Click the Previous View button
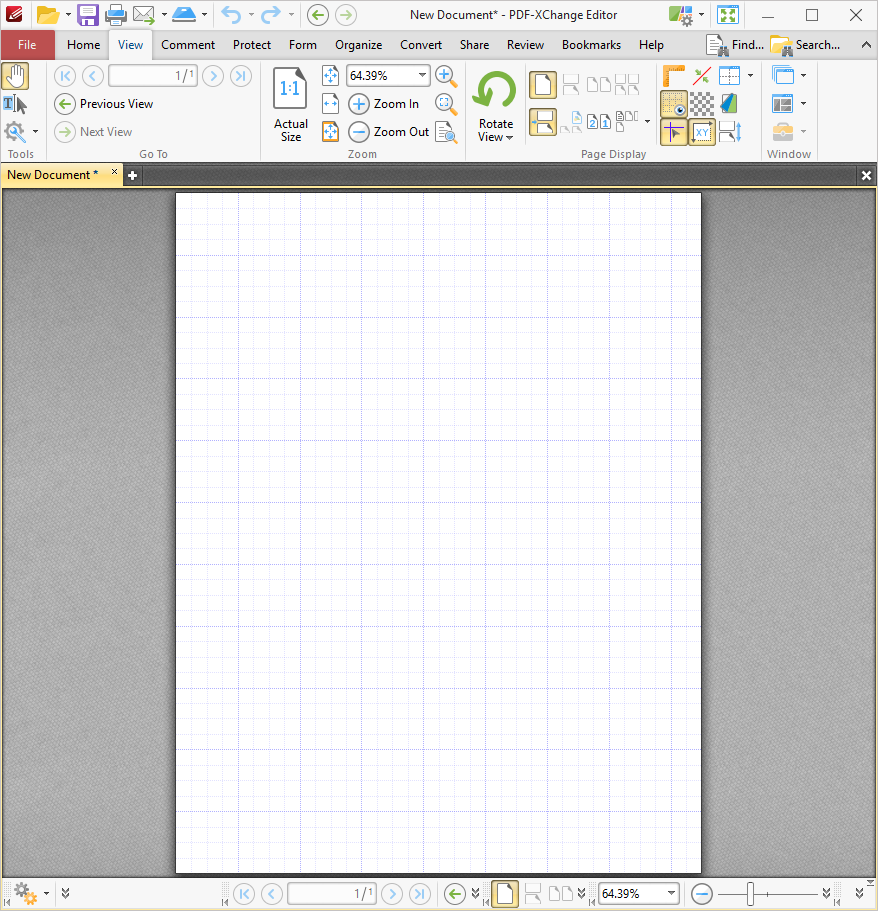Viewport: 878px width, 911px height. point(104,104)
